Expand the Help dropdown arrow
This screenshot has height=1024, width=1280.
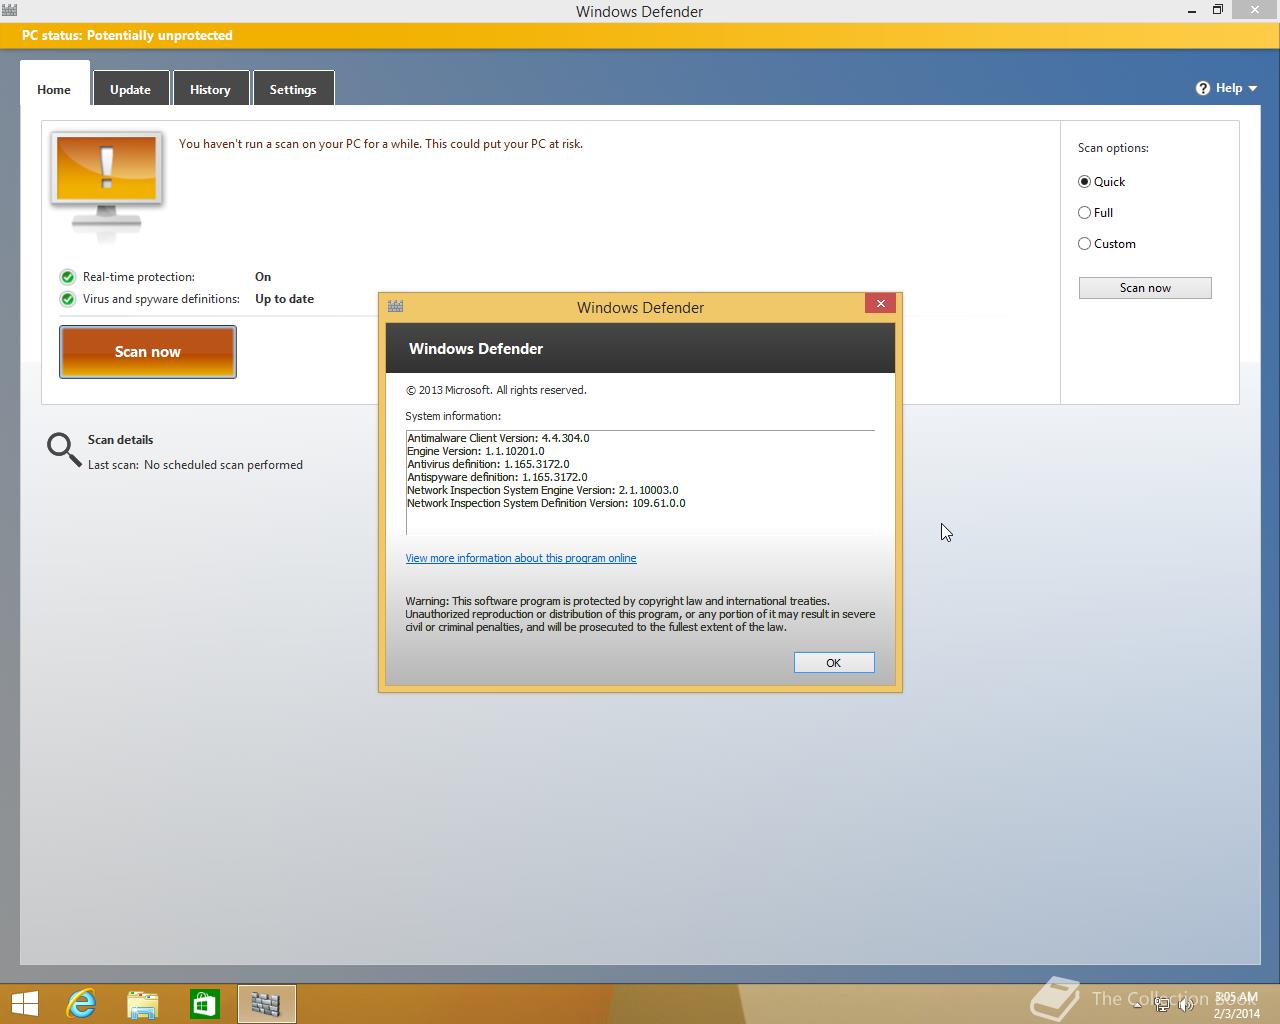coord(1252,89)
